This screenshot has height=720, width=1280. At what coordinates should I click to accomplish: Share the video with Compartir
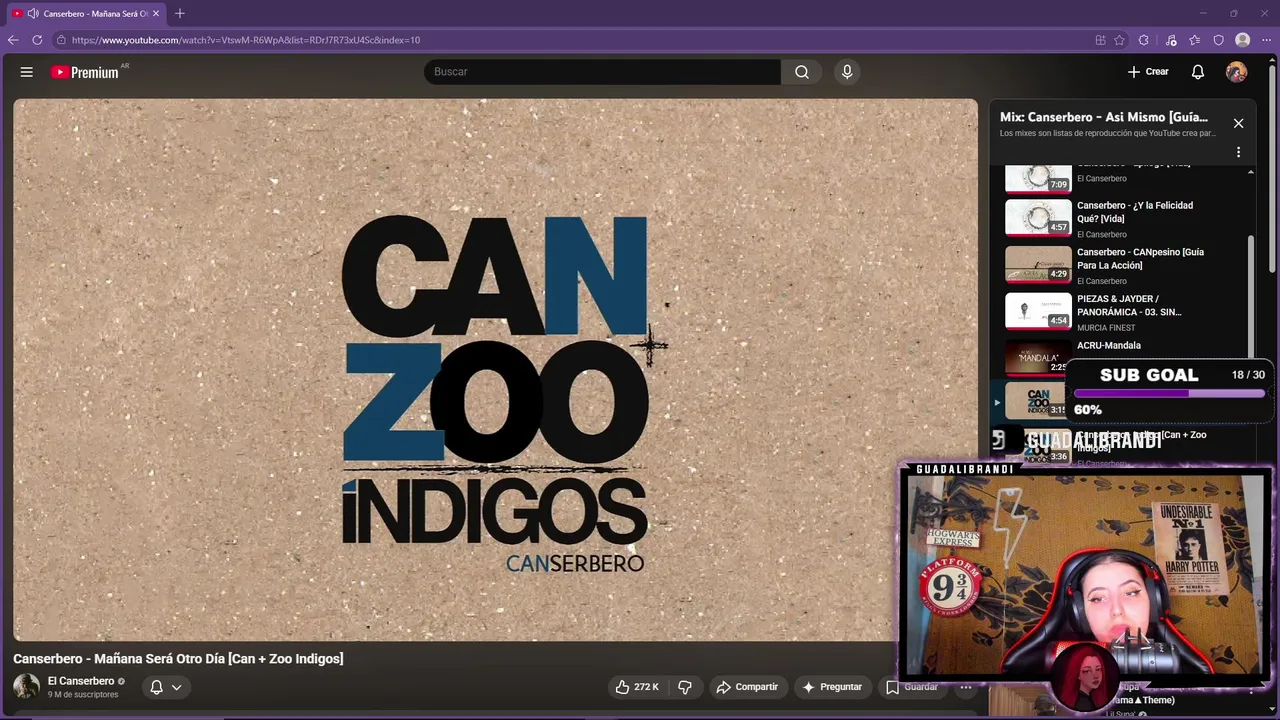coord(747,687)
